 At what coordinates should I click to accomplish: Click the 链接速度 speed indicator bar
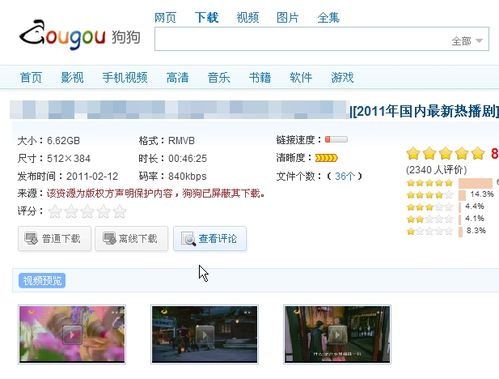click(x=336, y=139)
